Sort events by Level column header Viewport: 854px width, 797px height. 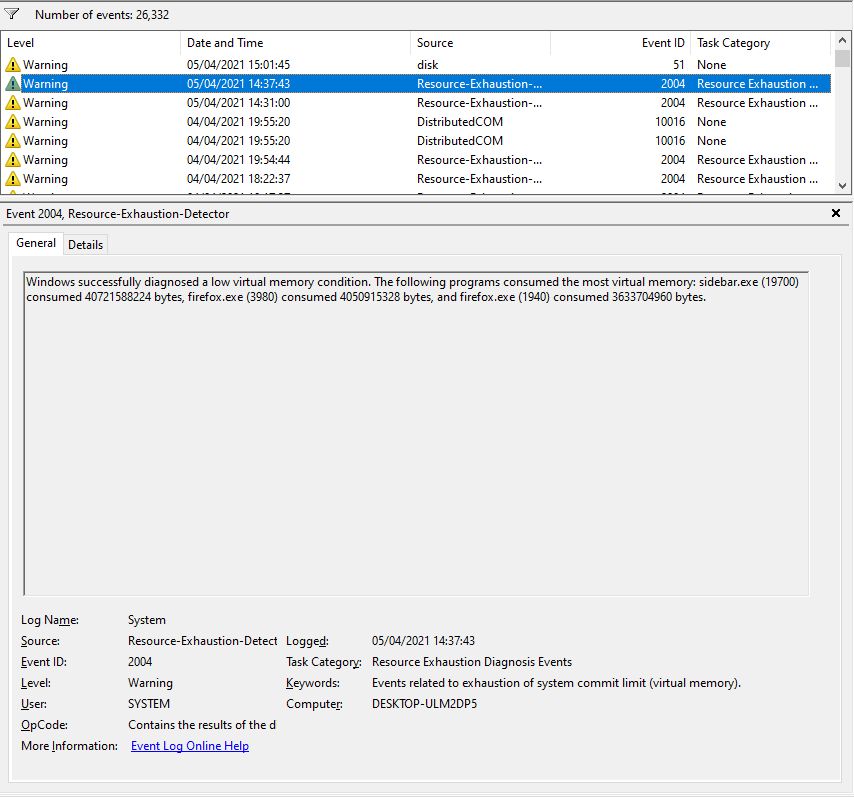[90, 42]
